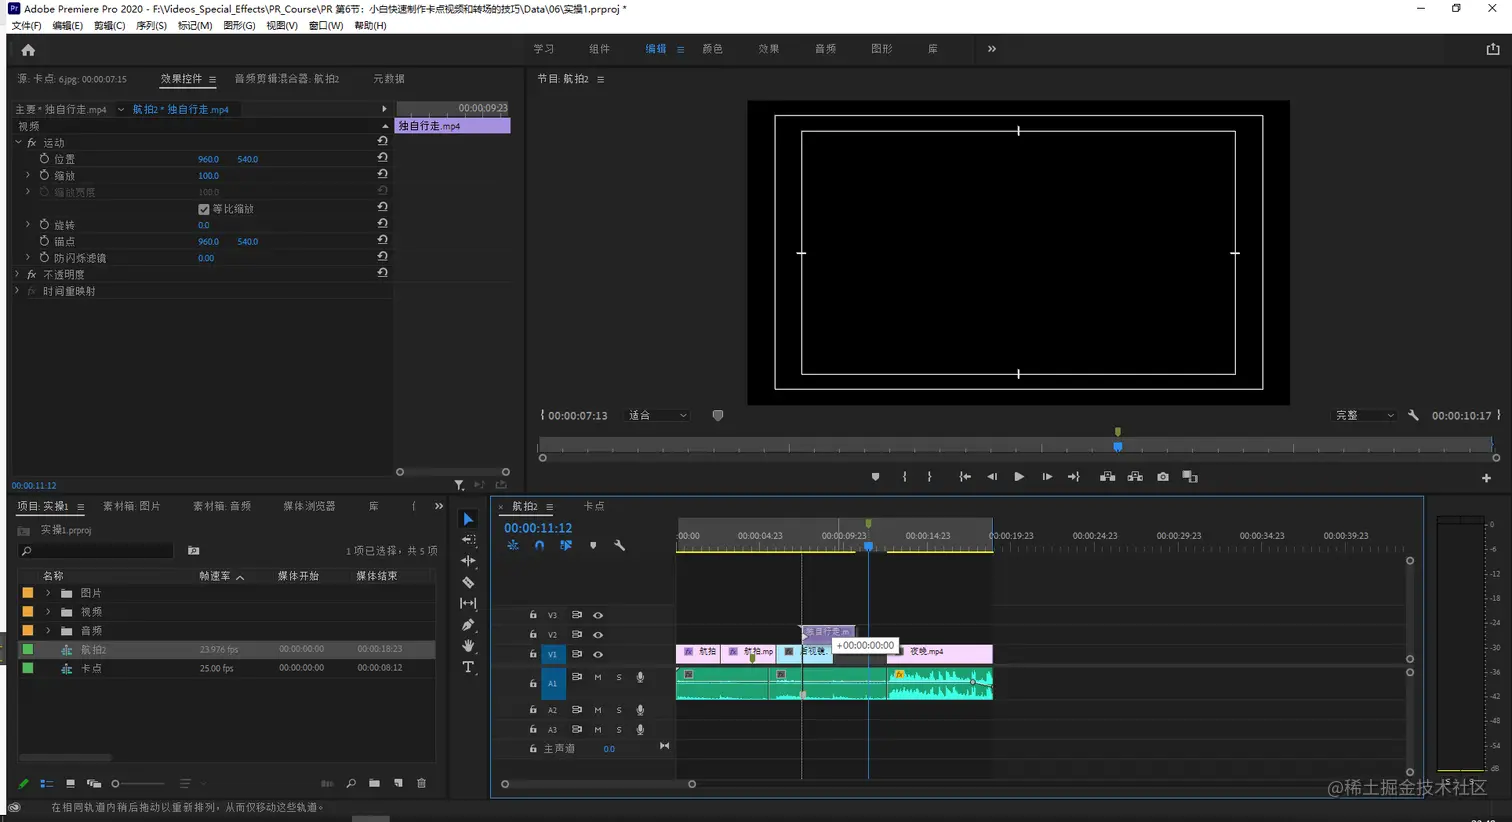The image size is (1512, 822).
Task: Toggle snap magnet in the timeline
Action: [540, 546]
